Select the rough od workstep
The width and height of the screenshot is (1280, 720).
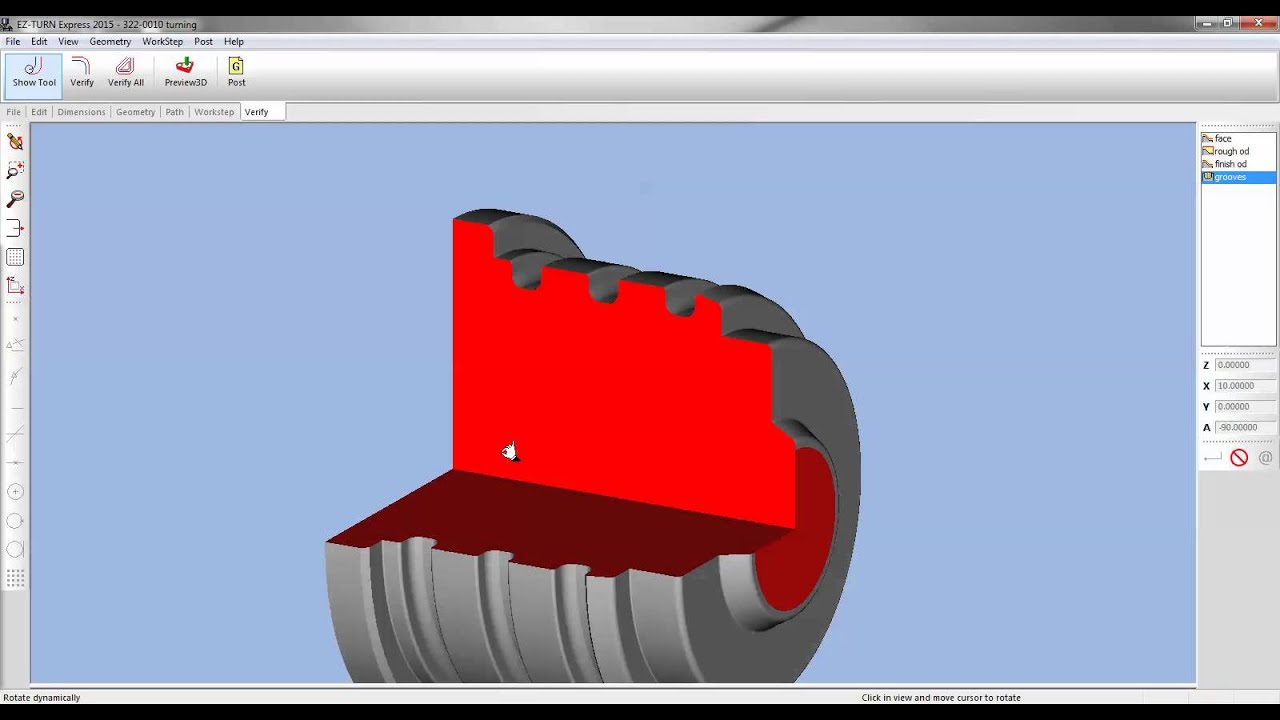point(1238,151)
